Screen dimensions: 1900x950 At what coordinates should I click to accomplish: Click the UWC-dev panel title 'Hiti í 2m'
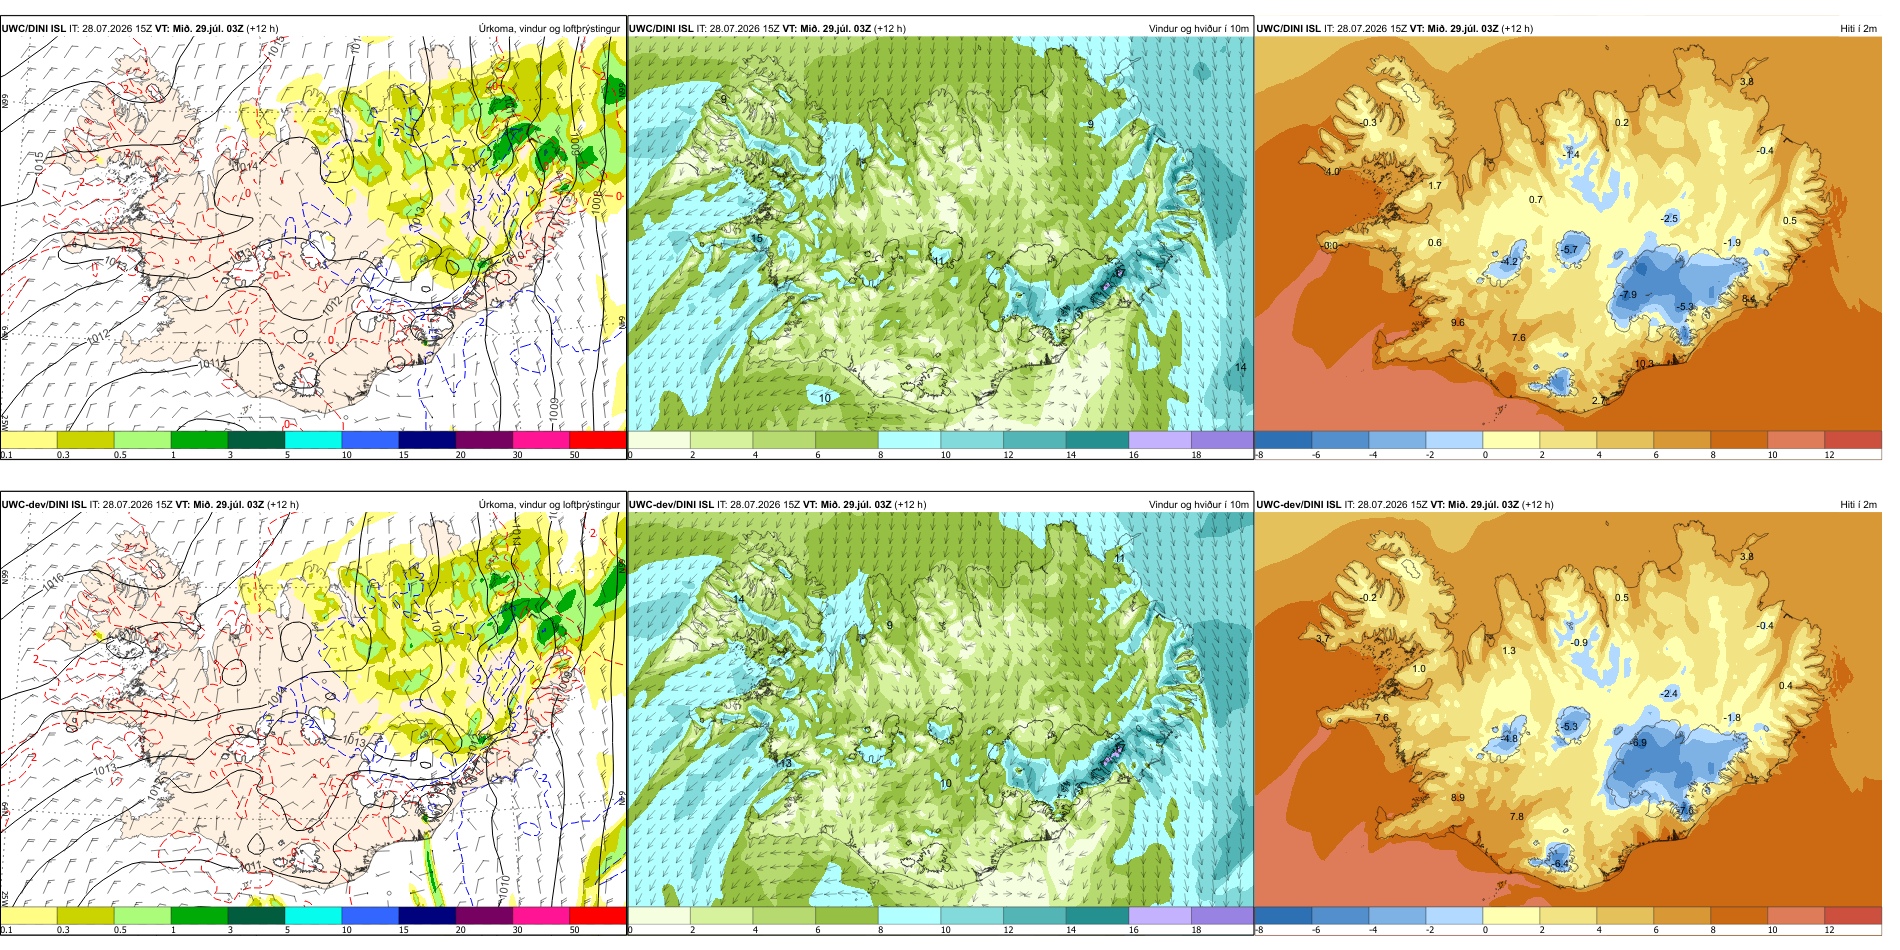click(x=1858, y=505)
